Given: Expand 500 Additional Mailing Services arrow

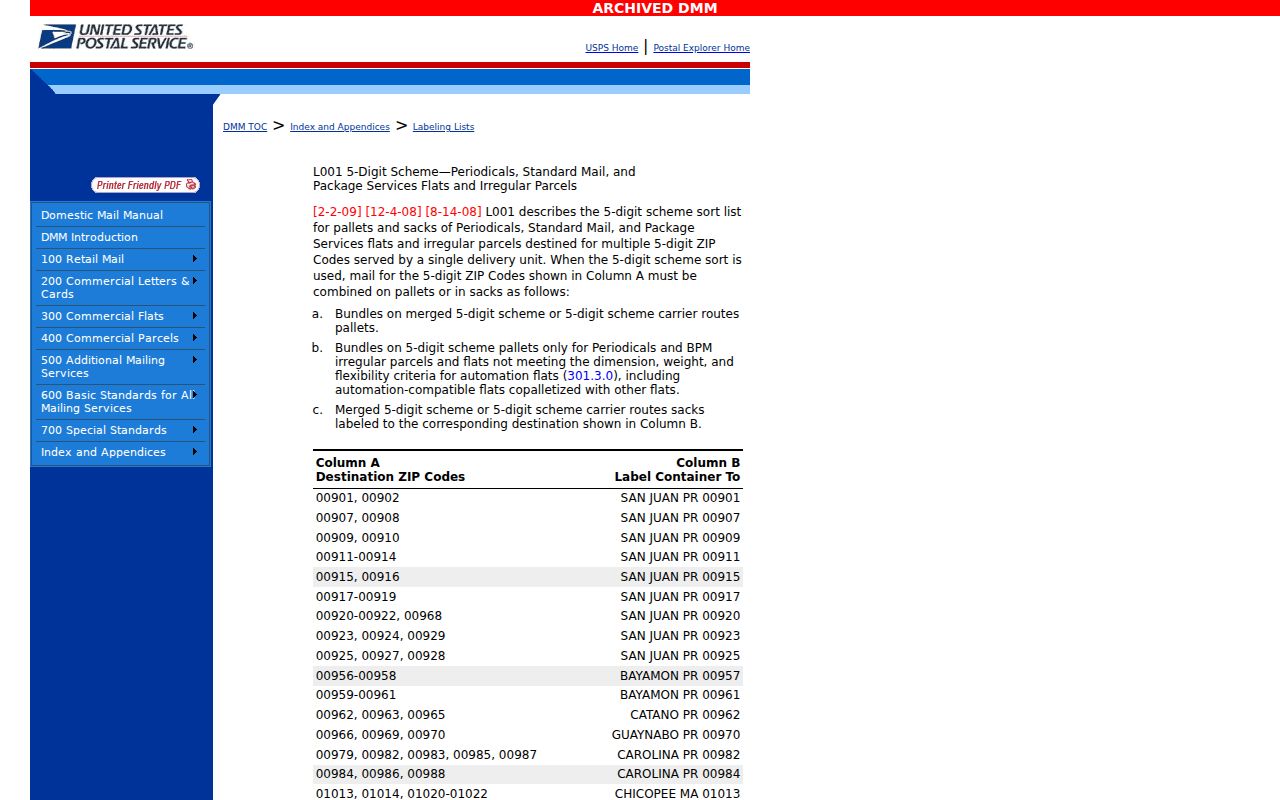Looking at the screenshot, I should tap(195, 360).
